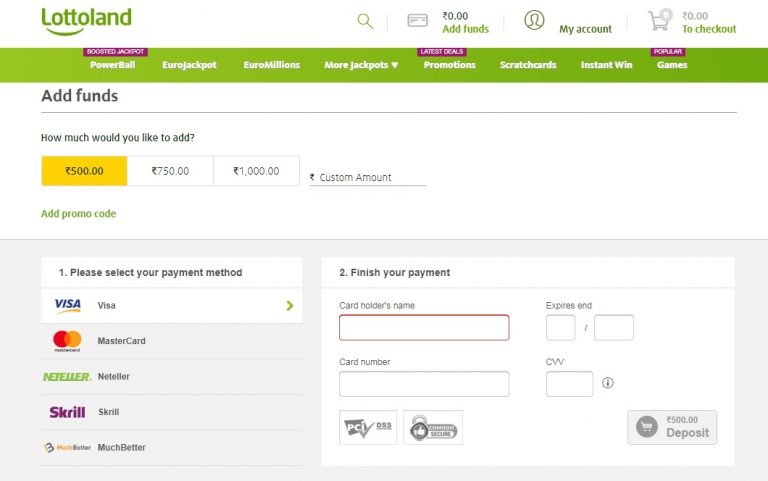Click the CVV info icon
768x481 pixels.
608,383
